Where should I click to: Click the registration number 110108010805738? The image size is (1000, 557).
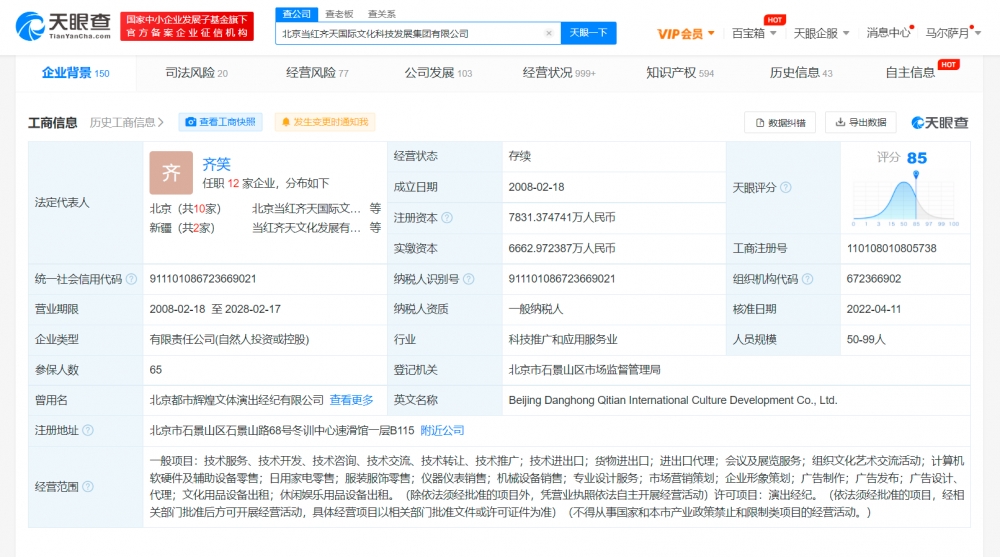[x=892, y=248]
